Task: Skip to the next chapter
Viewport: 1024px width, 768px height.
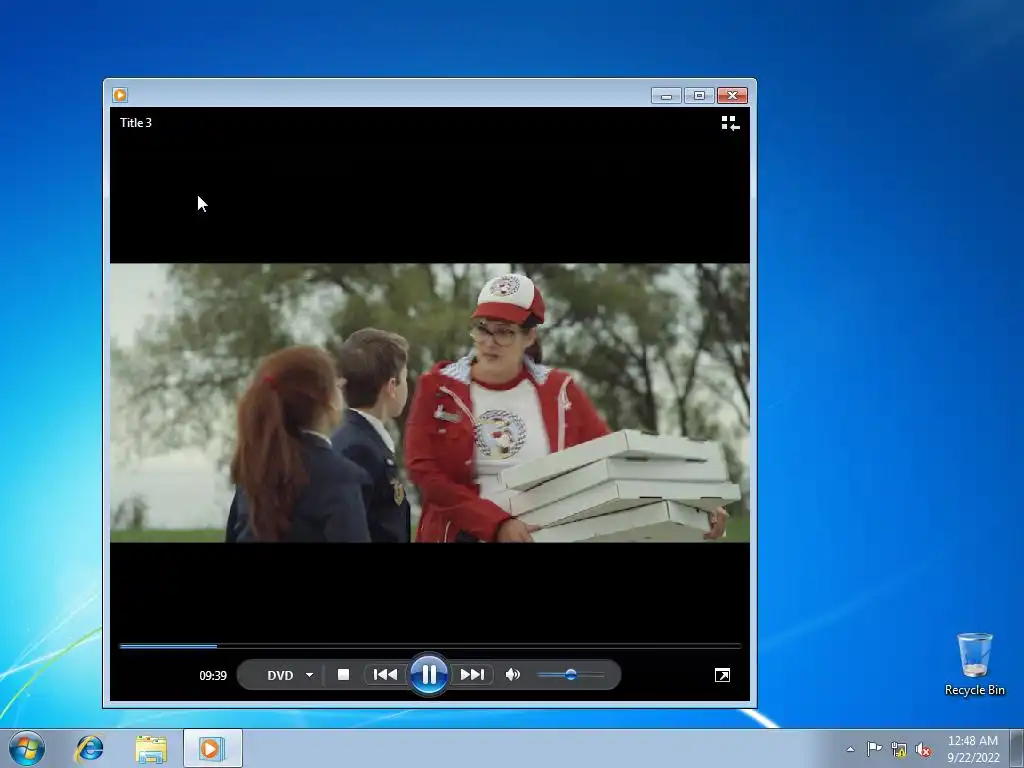Action: (472, 675)
